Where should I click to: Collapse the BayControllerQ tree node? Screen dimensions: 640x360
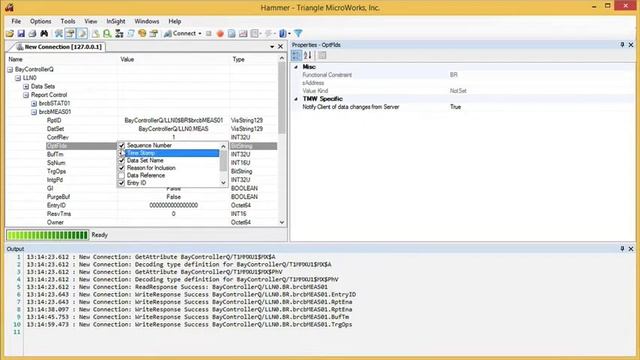tap(10, 69)
